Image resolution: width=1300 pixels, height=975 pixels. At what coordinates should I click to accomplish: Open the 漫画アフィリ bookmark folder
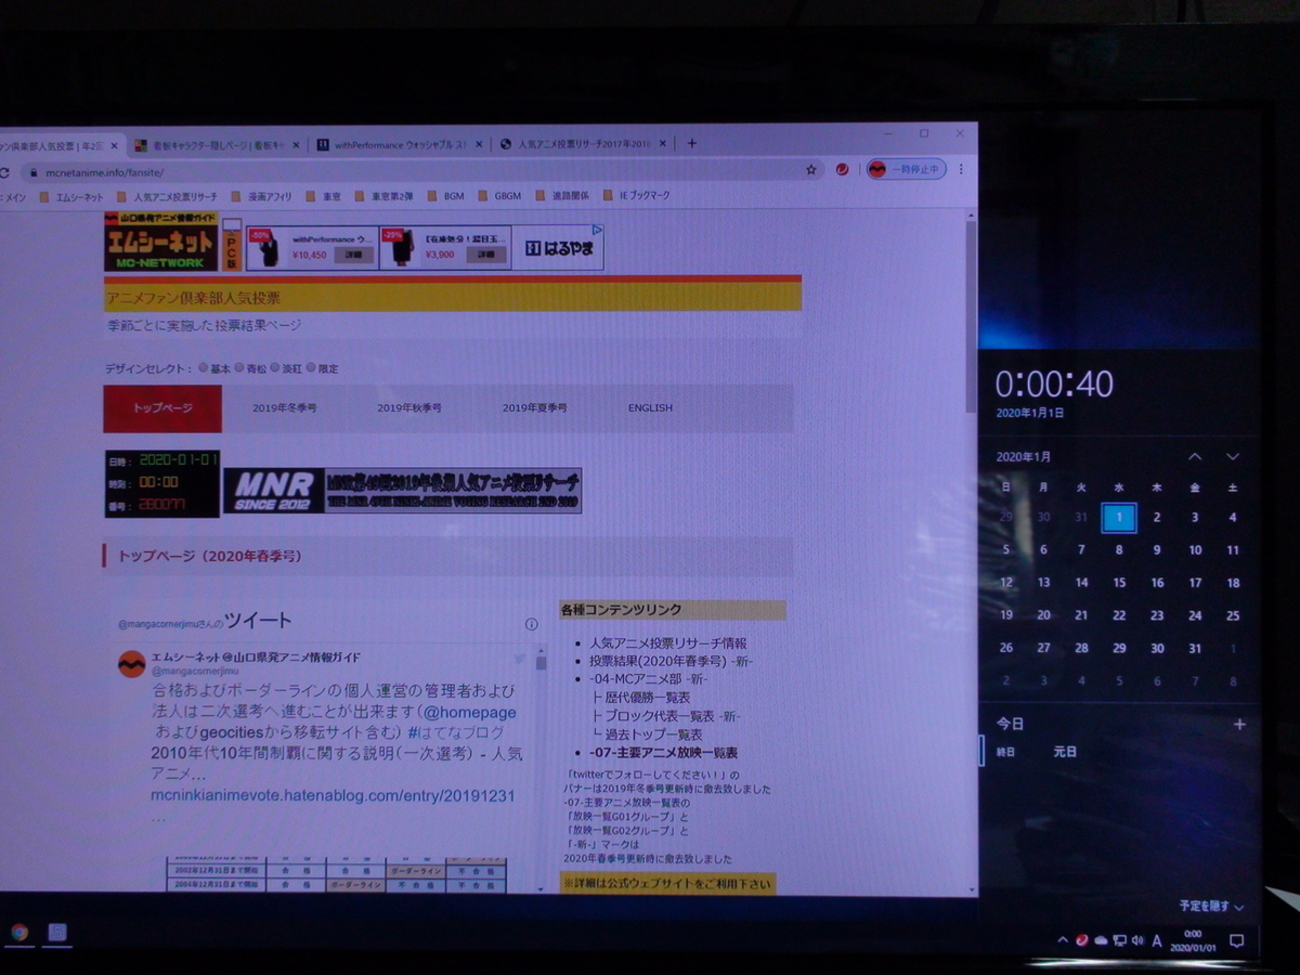pyautogui.click(x=262, y=197)
